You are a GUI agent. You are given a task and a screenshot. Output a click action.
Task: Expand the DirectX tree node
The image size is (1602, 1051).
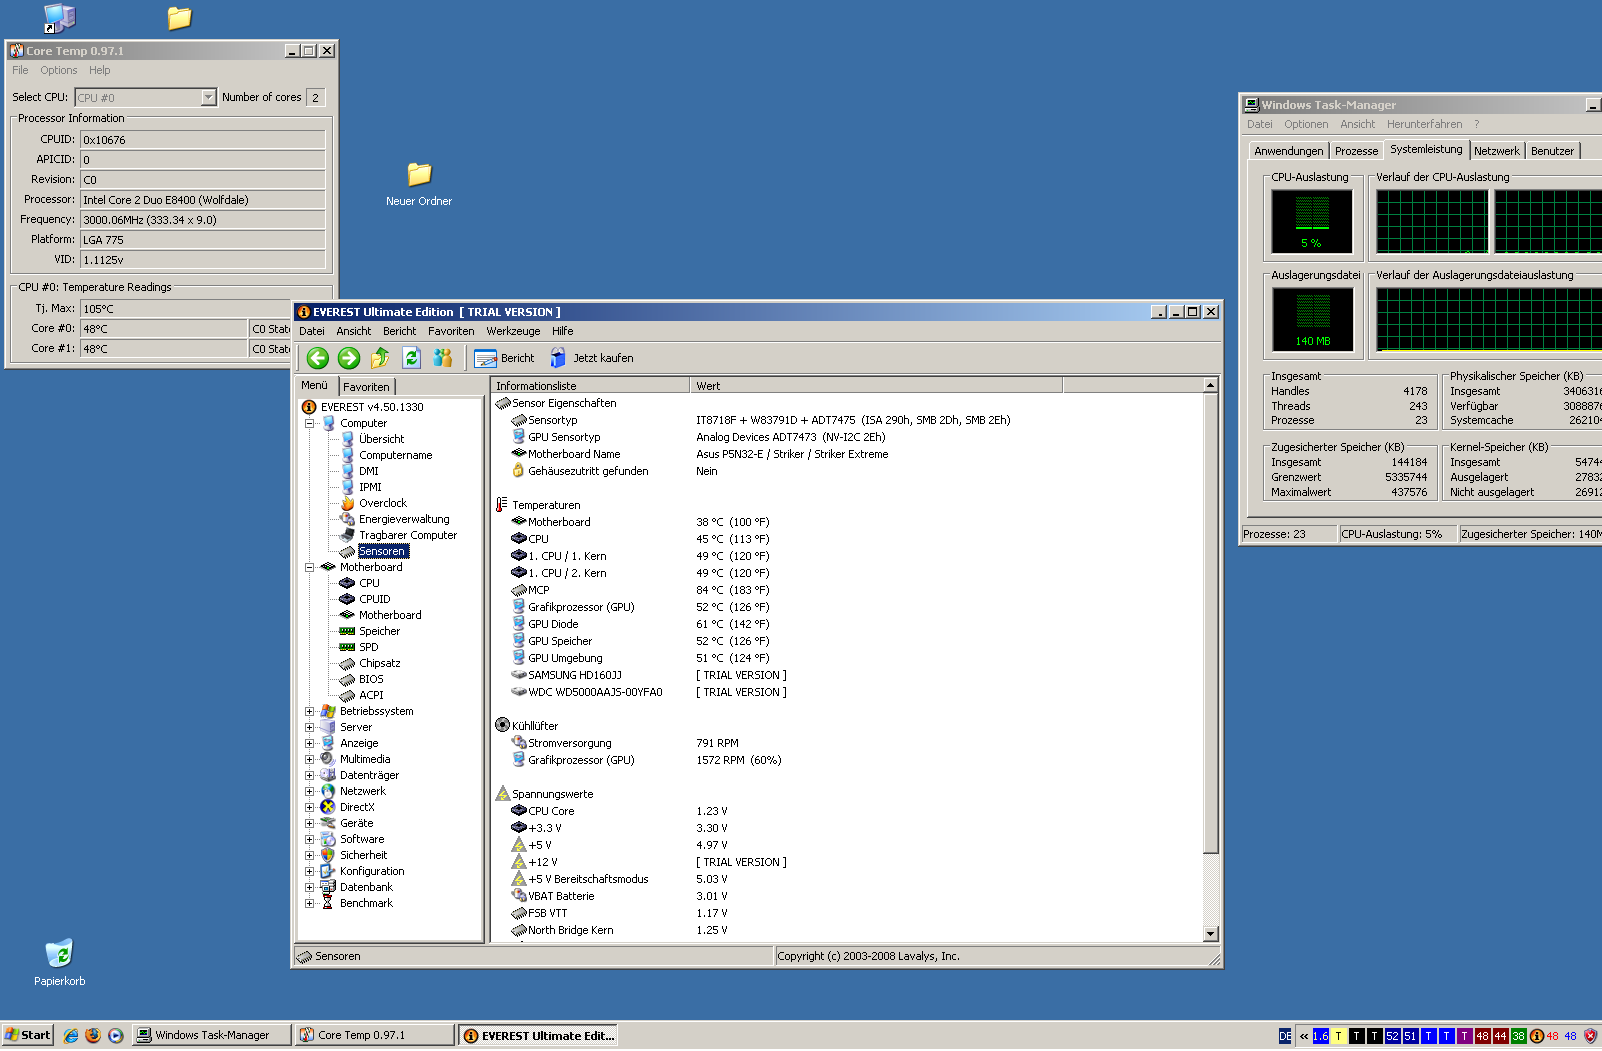coord(310,807)
